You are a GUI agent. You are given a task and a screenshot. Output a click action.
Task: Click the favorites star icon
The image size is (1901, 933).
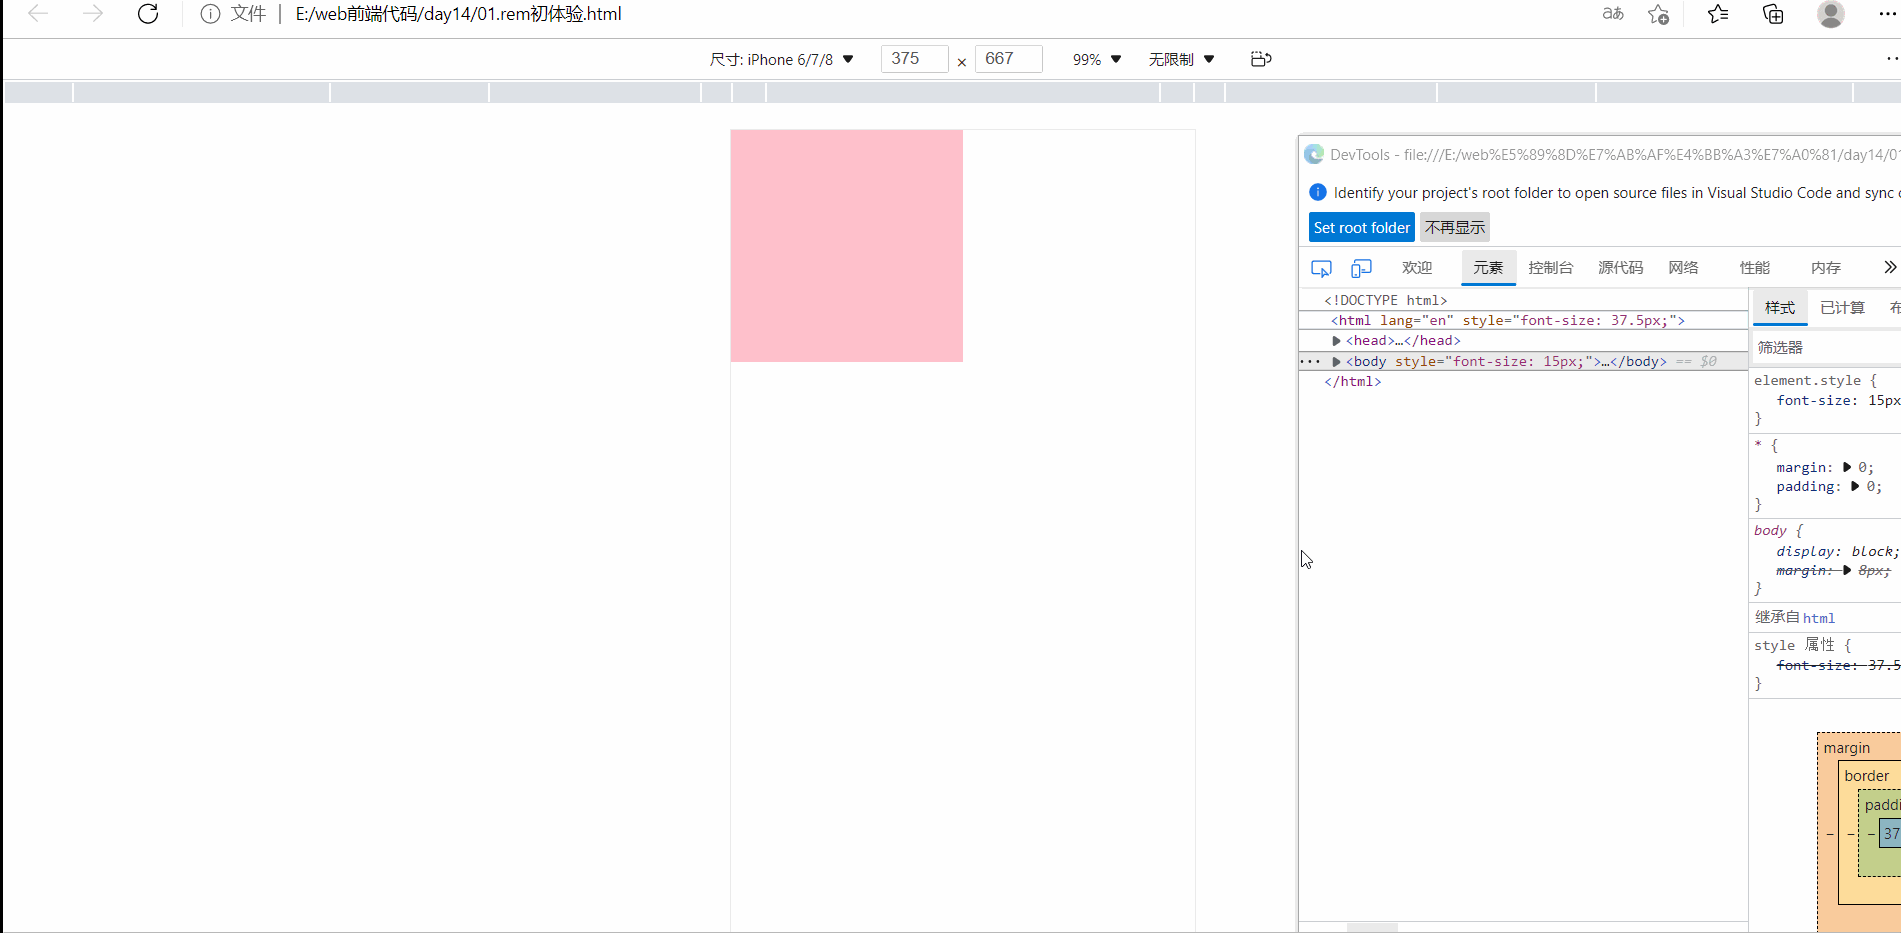pyautogui.click(x=1717, y=14)
